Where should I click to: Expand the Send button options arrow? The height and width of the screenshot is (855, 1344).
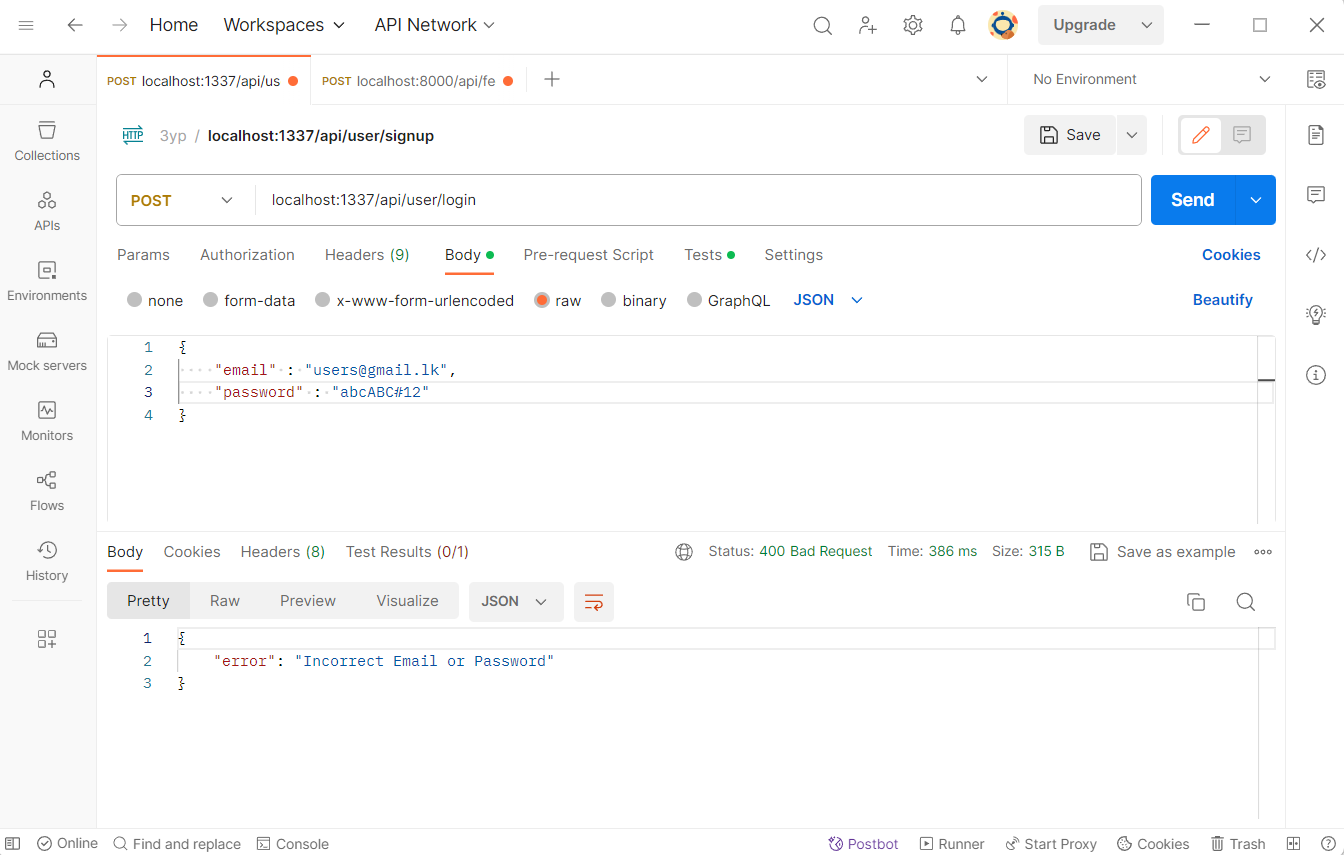[x=1256, y=200]
